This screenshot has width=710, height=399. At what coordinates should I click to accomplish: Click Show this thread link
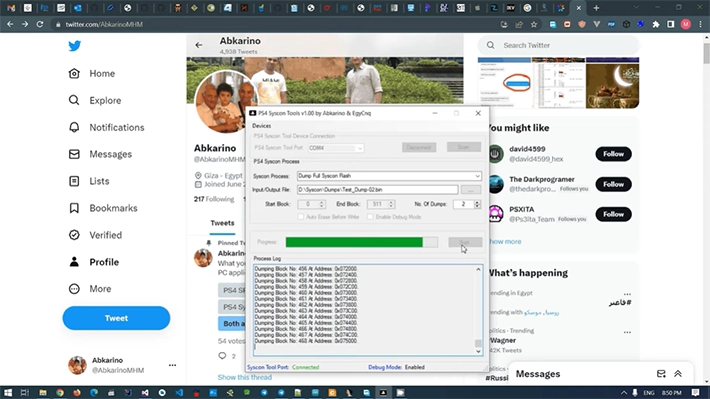245,377
